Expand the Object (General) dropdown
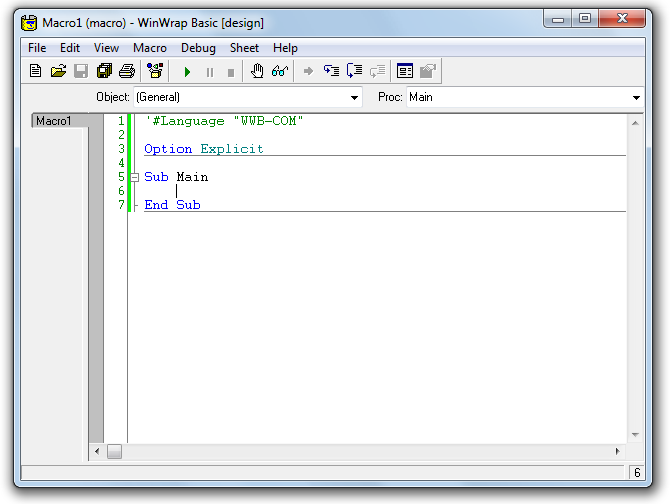The image size is (670, 504). pyautogui.click(x=354, y=97)
